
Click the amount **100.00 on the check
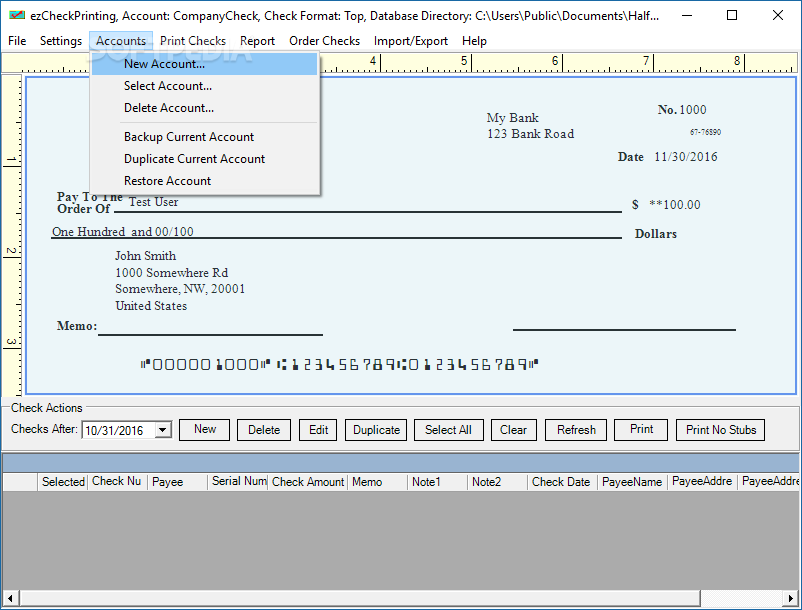coord(675,205)
